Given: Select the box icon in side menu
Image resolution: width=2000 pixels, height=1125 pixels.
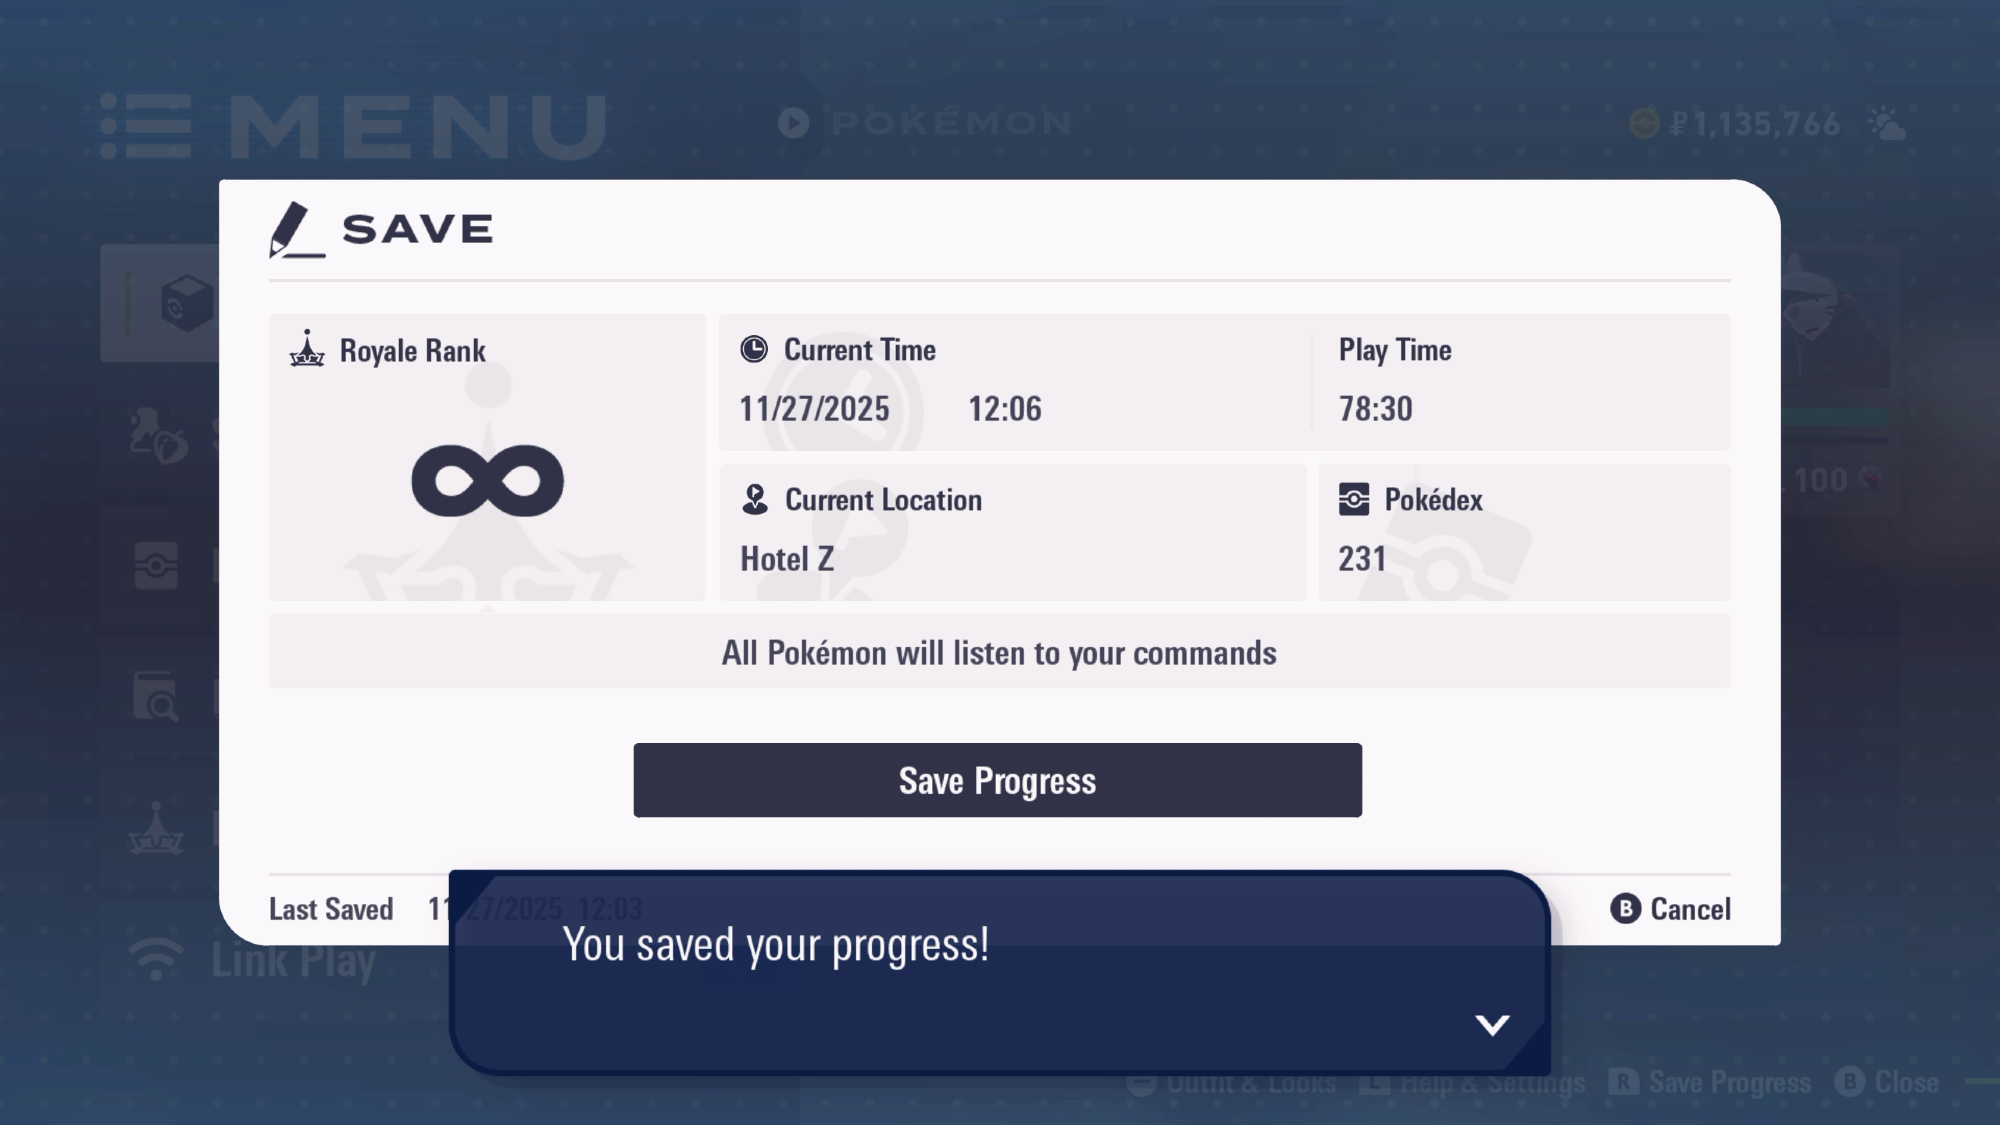Looking at the screenshot, I should (x=185, y=302).
